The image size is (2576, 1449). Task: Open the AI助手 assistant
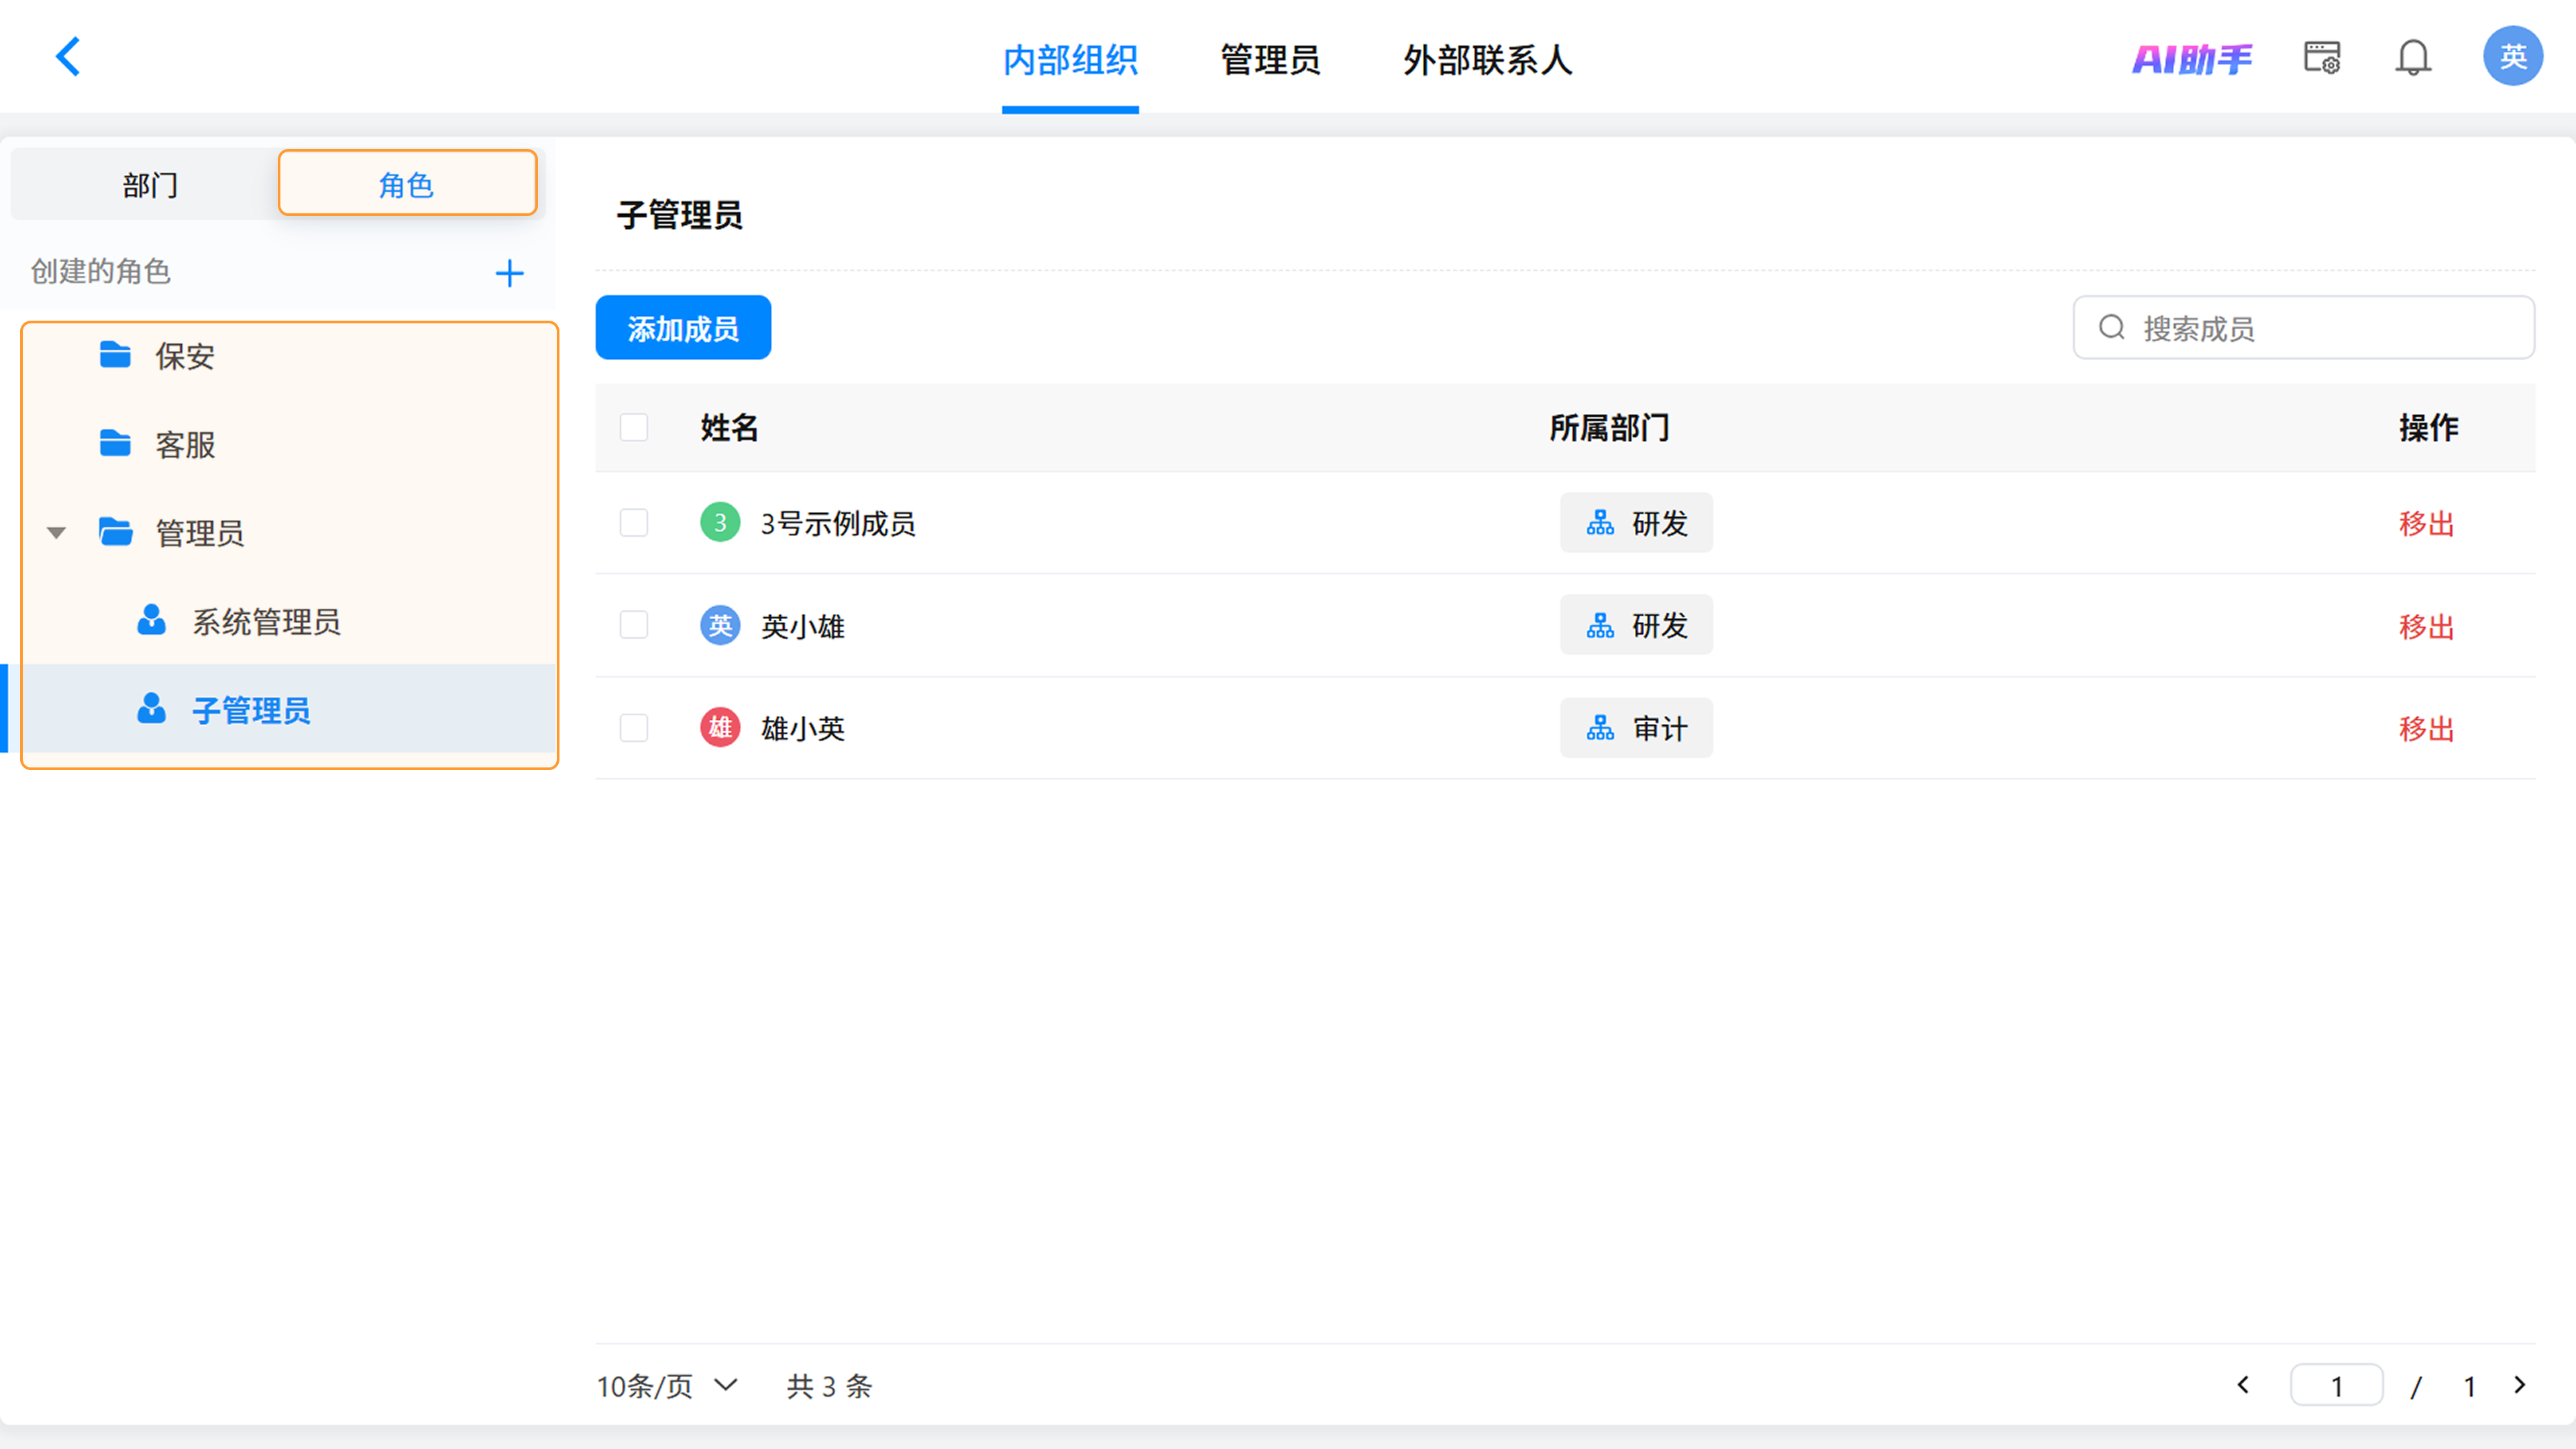(2192, 59)
